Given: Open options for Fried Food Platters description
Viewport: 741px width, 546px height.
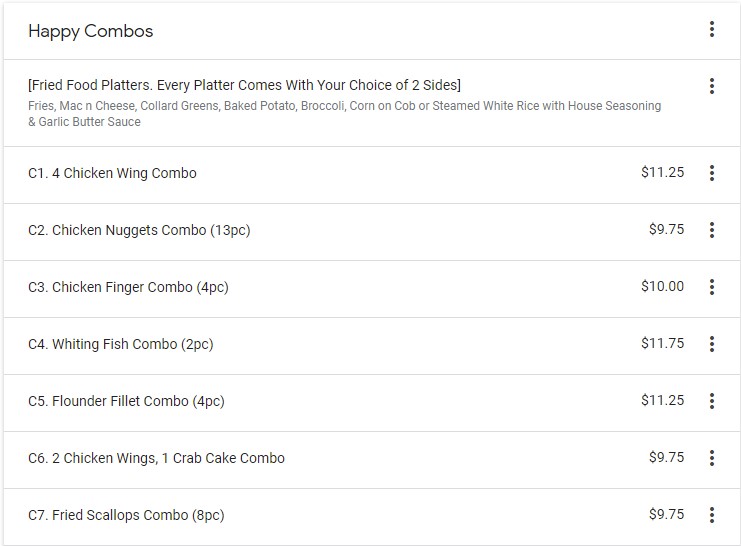Looking at the screenshot, I should pos(711,86).
